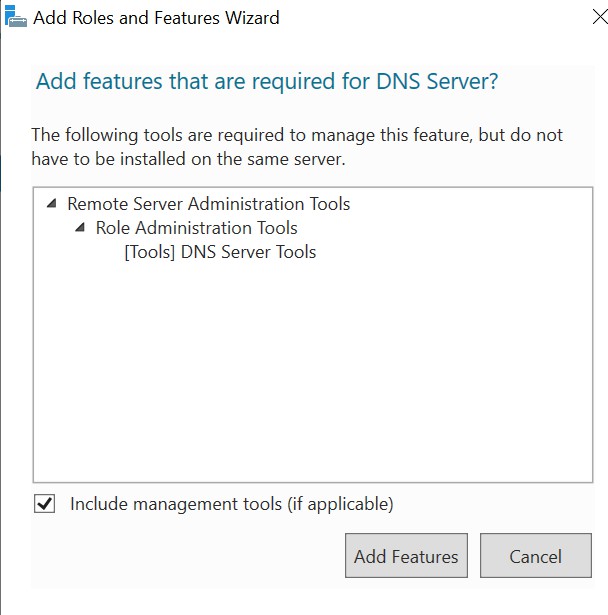608x615 pixels.
Task: Click the [Tools] prefix of the DNS entry
Action: [x=149, y=252]
